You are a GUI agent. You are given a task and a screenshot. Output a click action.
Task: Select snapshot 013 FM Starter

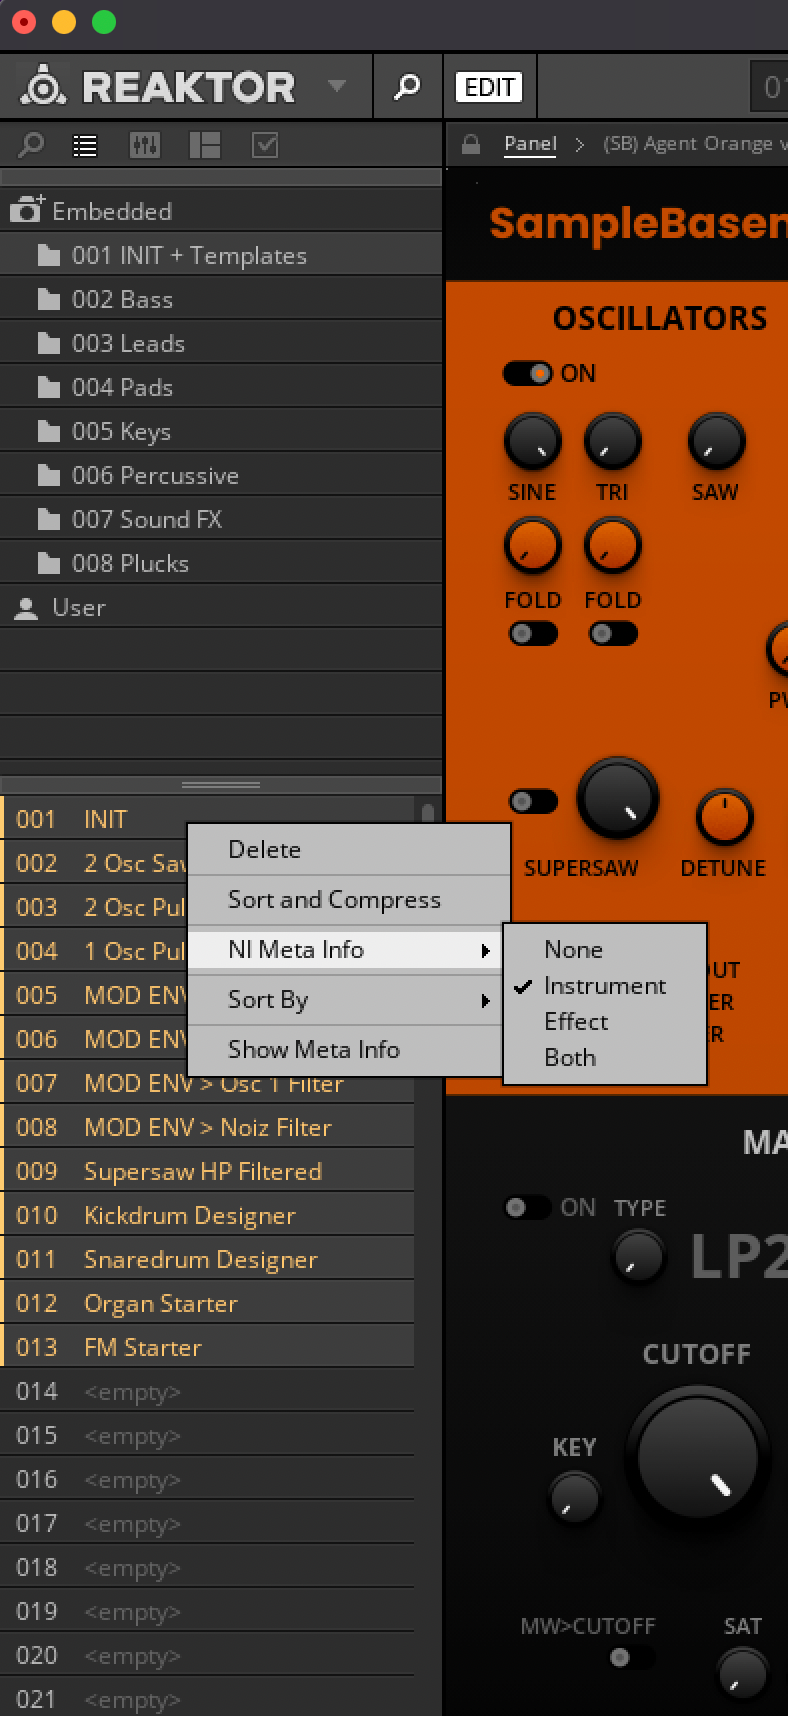tap(207, 1348)
